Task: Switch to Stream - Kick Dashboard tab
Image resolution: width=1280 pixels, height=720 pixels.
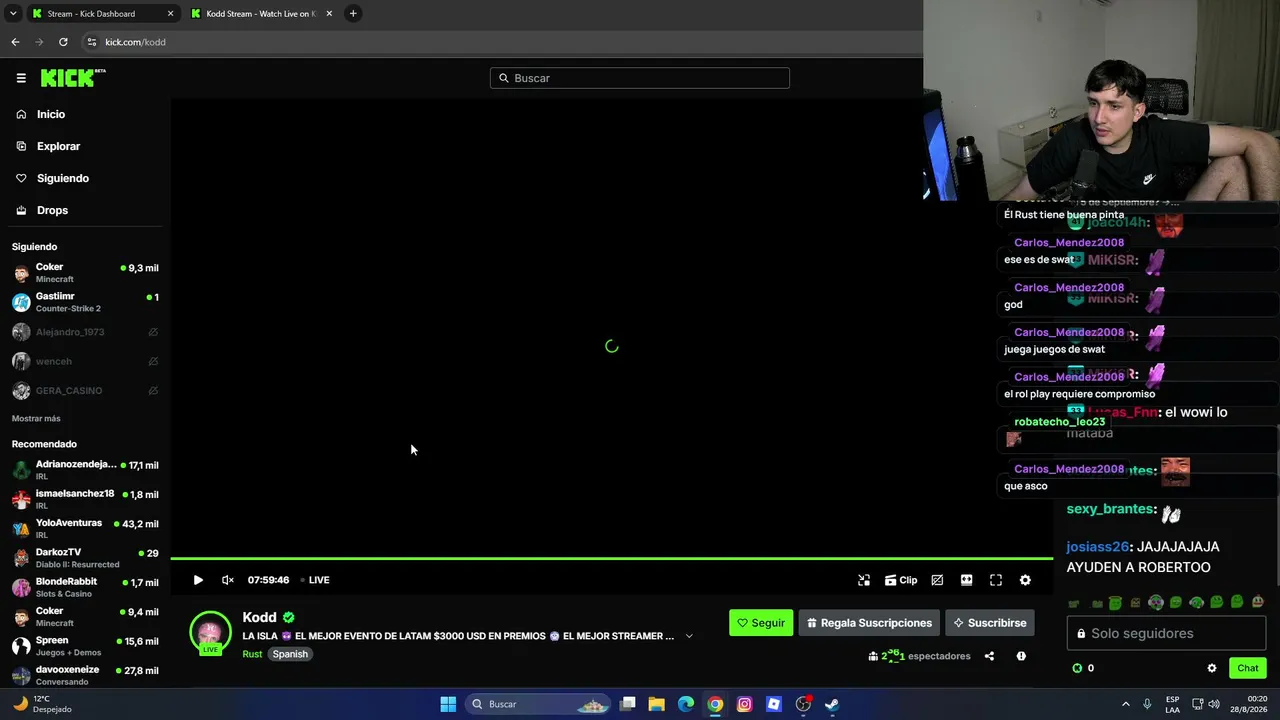Action: (101, 14)
